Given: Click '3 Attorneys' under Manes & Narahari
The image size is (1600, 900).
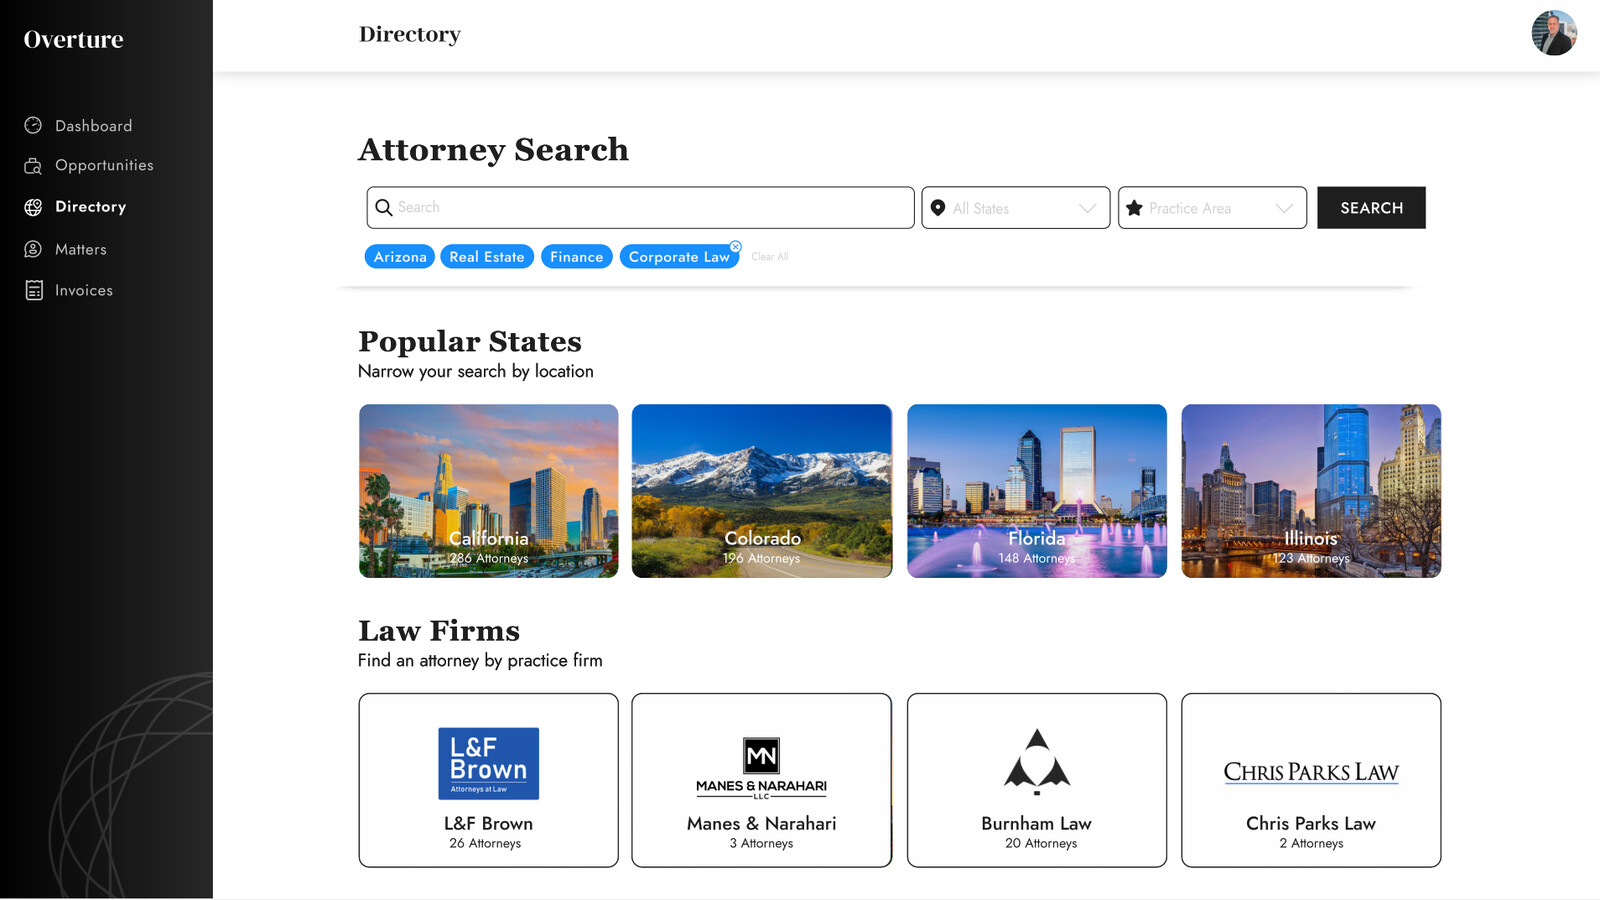Looking at the screenshot, I should [x=761, y=843].
